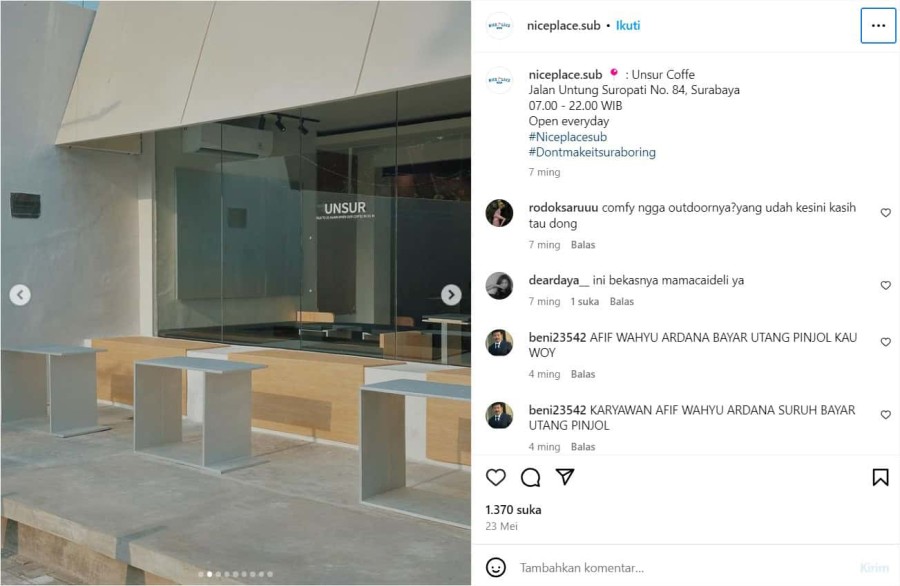The image size is (900, 586).
Task: Open the #Niceplacesub hashtag
Action: click(568, 137)
